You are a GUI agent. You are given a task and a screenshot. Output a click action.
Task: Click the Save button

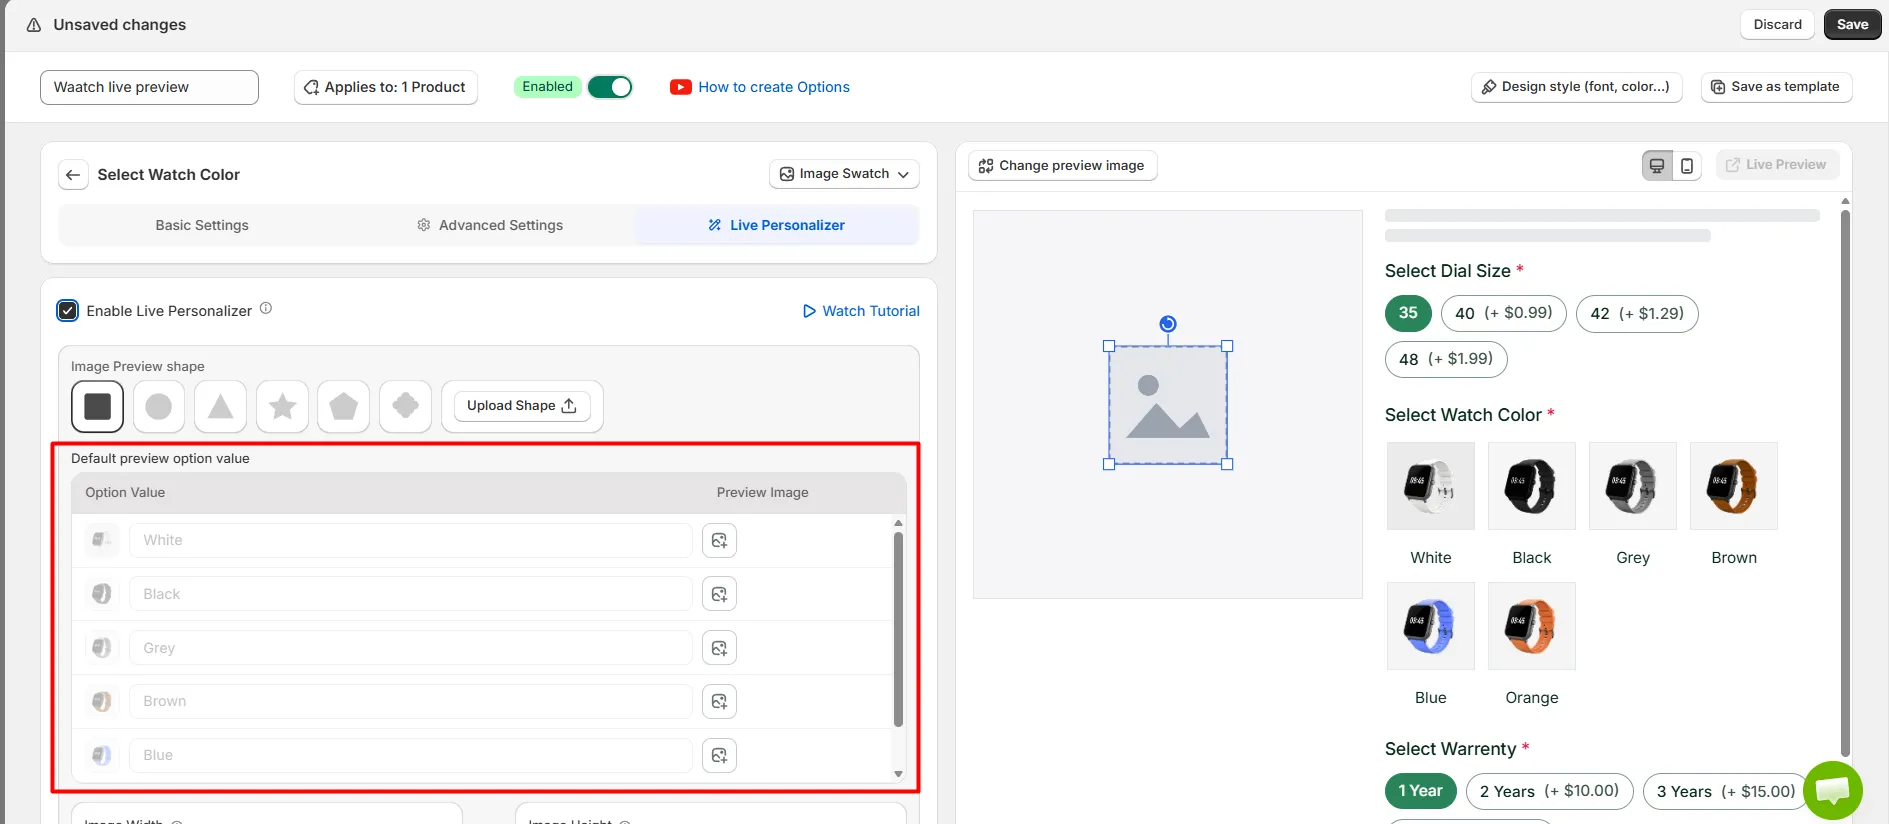(1852, 25)
